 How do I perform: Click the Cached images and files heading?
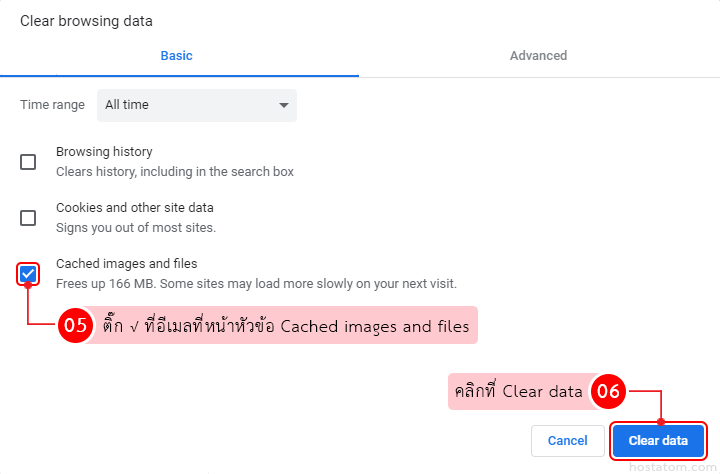click(x=126, y=264)
